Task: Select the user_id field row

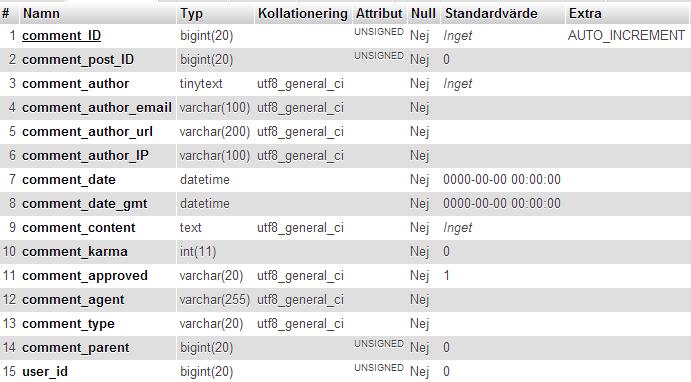Action: pyautogui.click(x=346, y=371)
